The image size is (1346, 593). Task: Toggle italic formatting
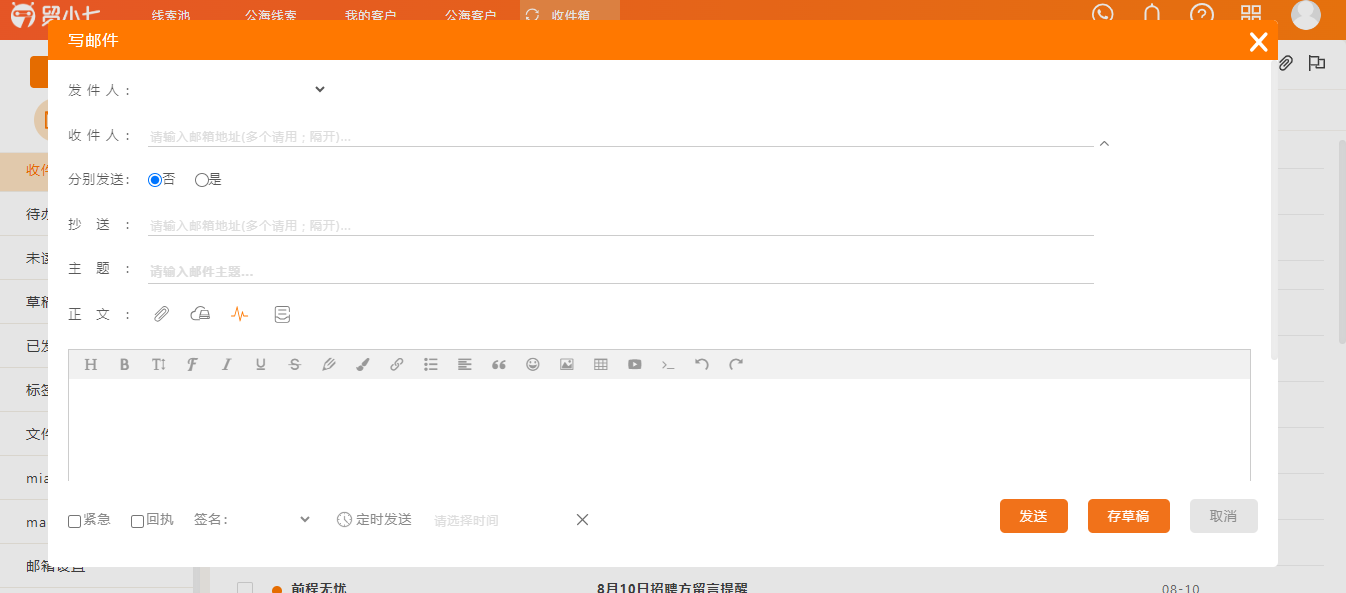(227, 365)
